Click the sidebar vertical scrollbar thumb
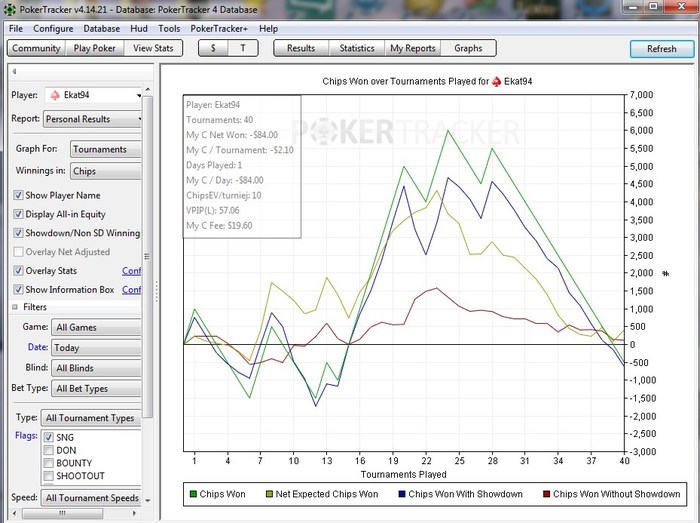 pyautogui.click(x=148, y=256)
